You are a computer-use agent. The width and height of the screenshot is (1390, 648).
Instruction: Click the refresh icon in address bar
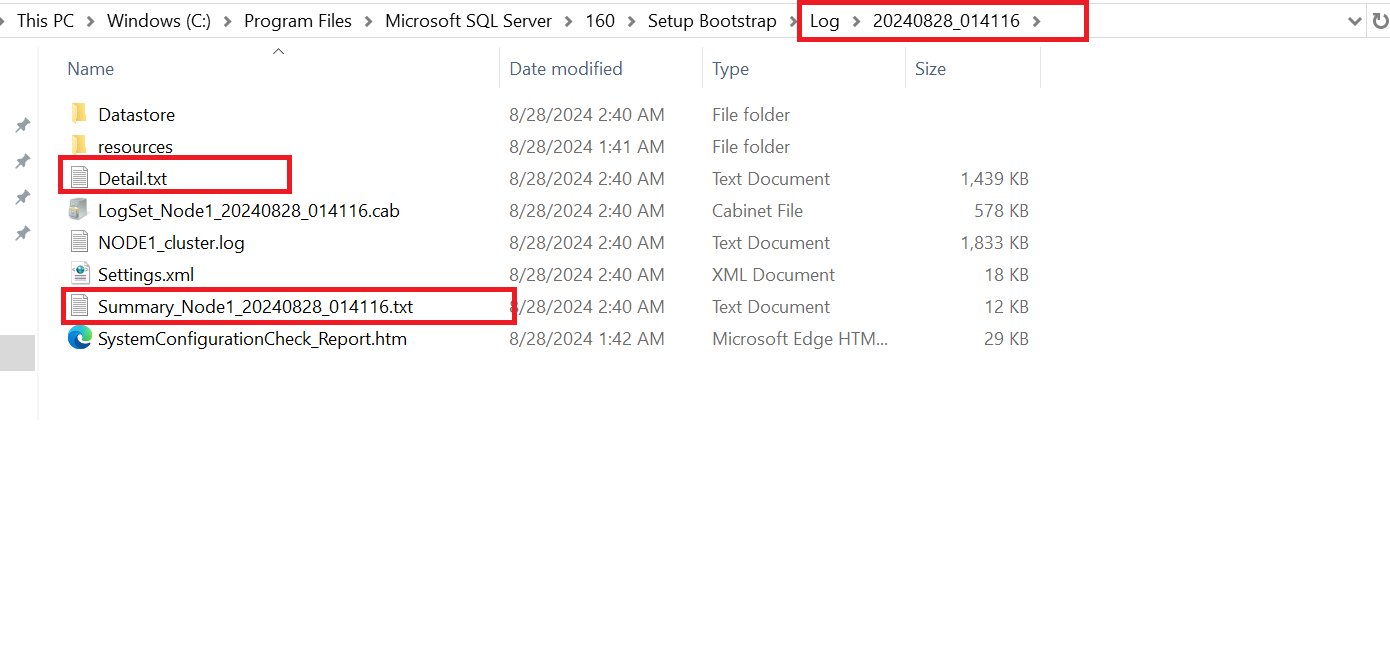pos(1382,20)
